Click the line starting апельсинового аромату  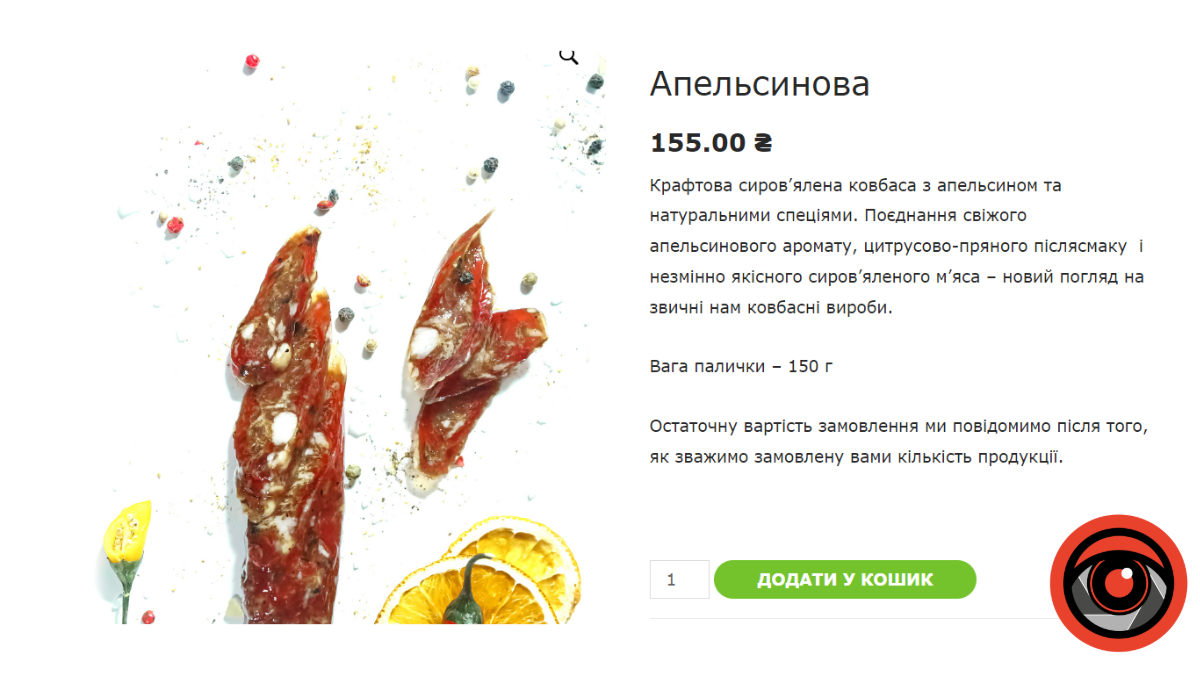(896, 246)
